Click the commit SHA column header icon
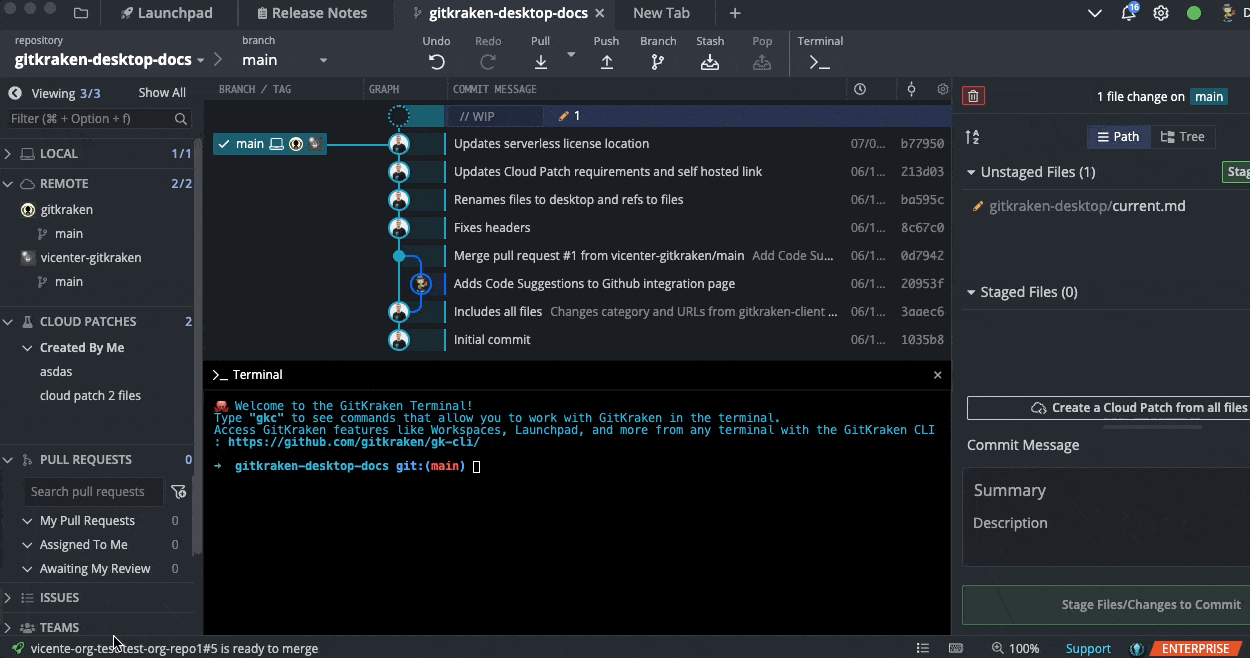Viewport: 1250px width, 658px height. point(911,89)
